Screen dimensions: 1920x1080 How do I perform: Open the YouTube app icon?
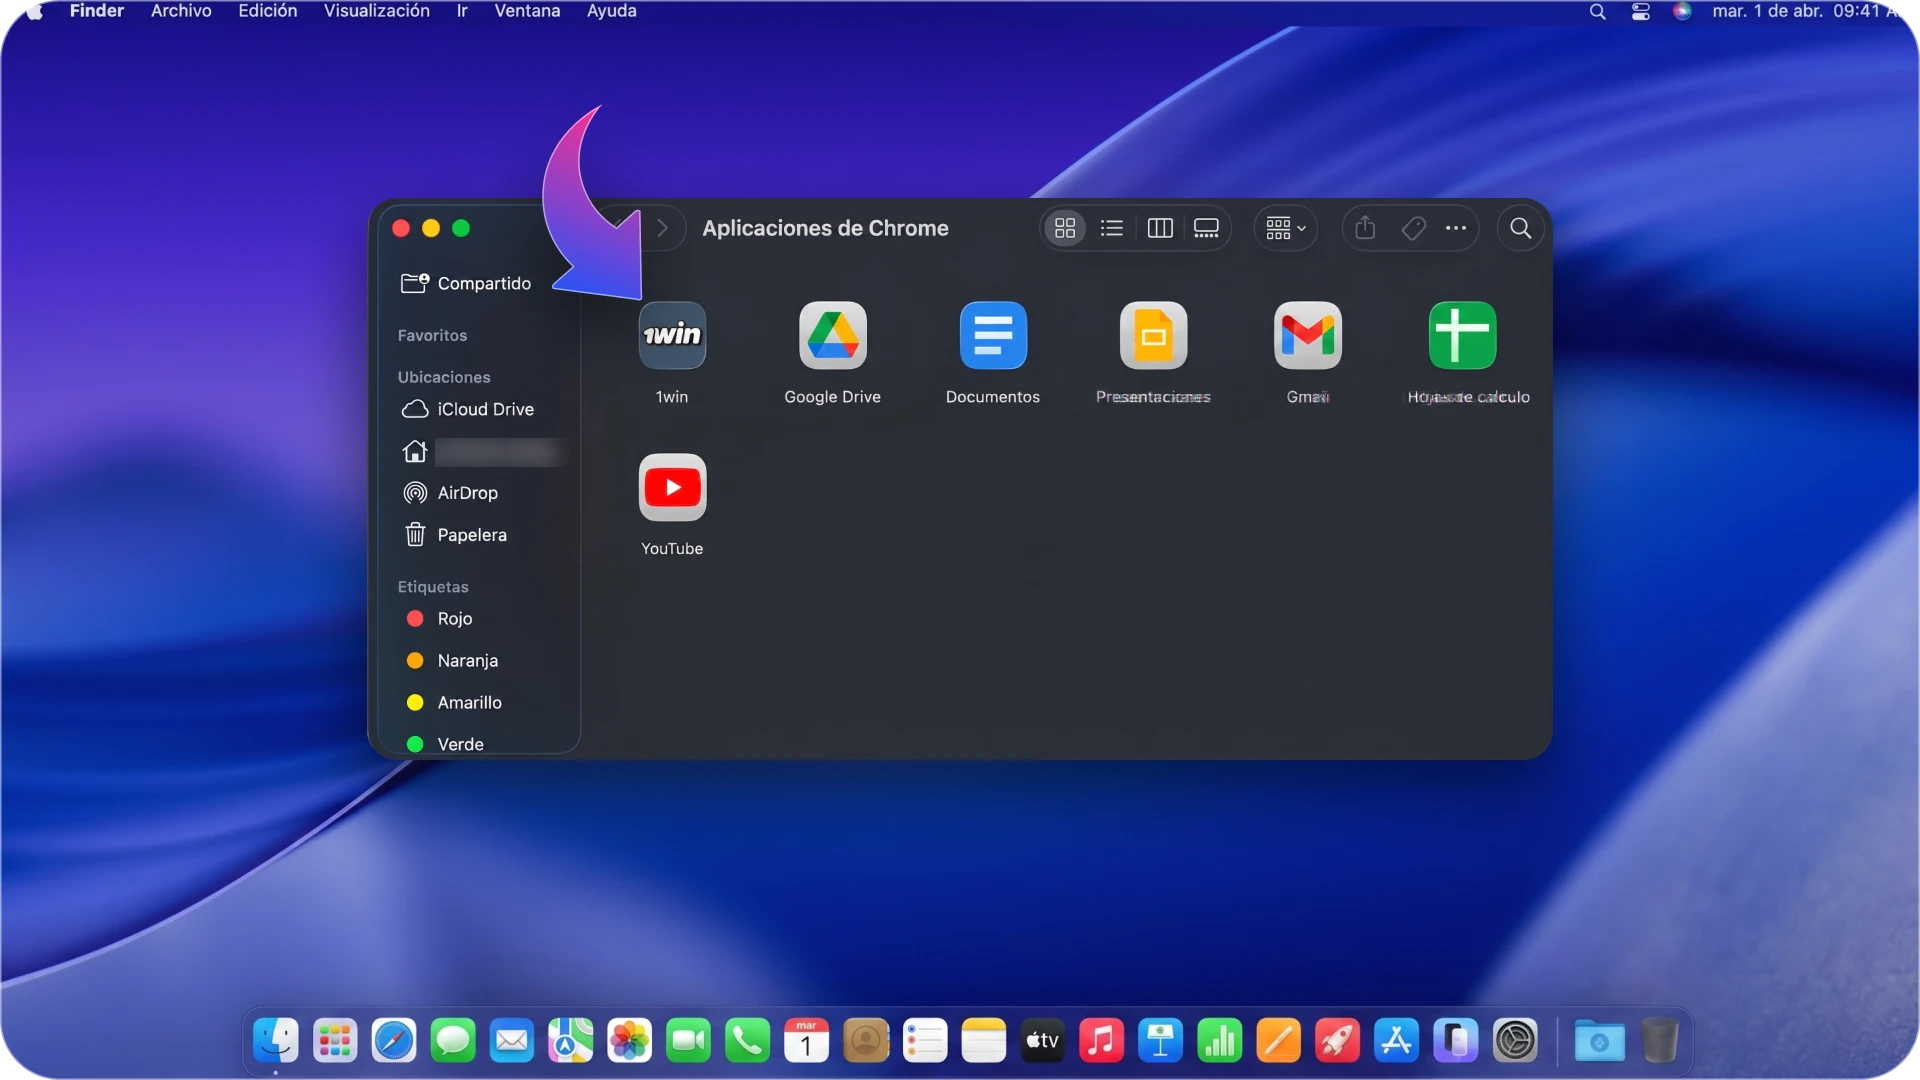tap(672, 487)
